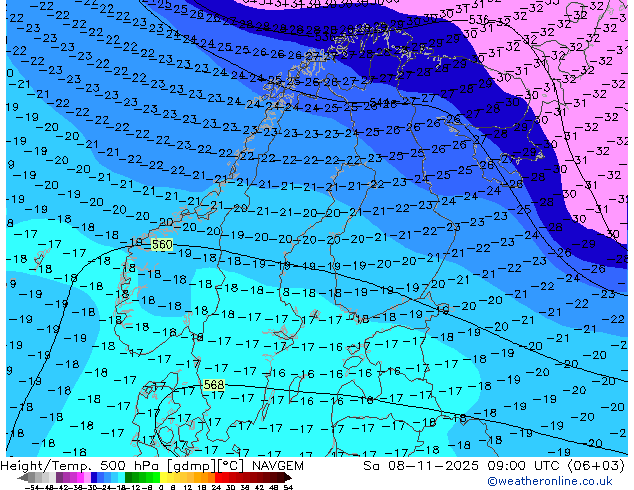Click the 560 contour height label

click(x=162, y=245)
